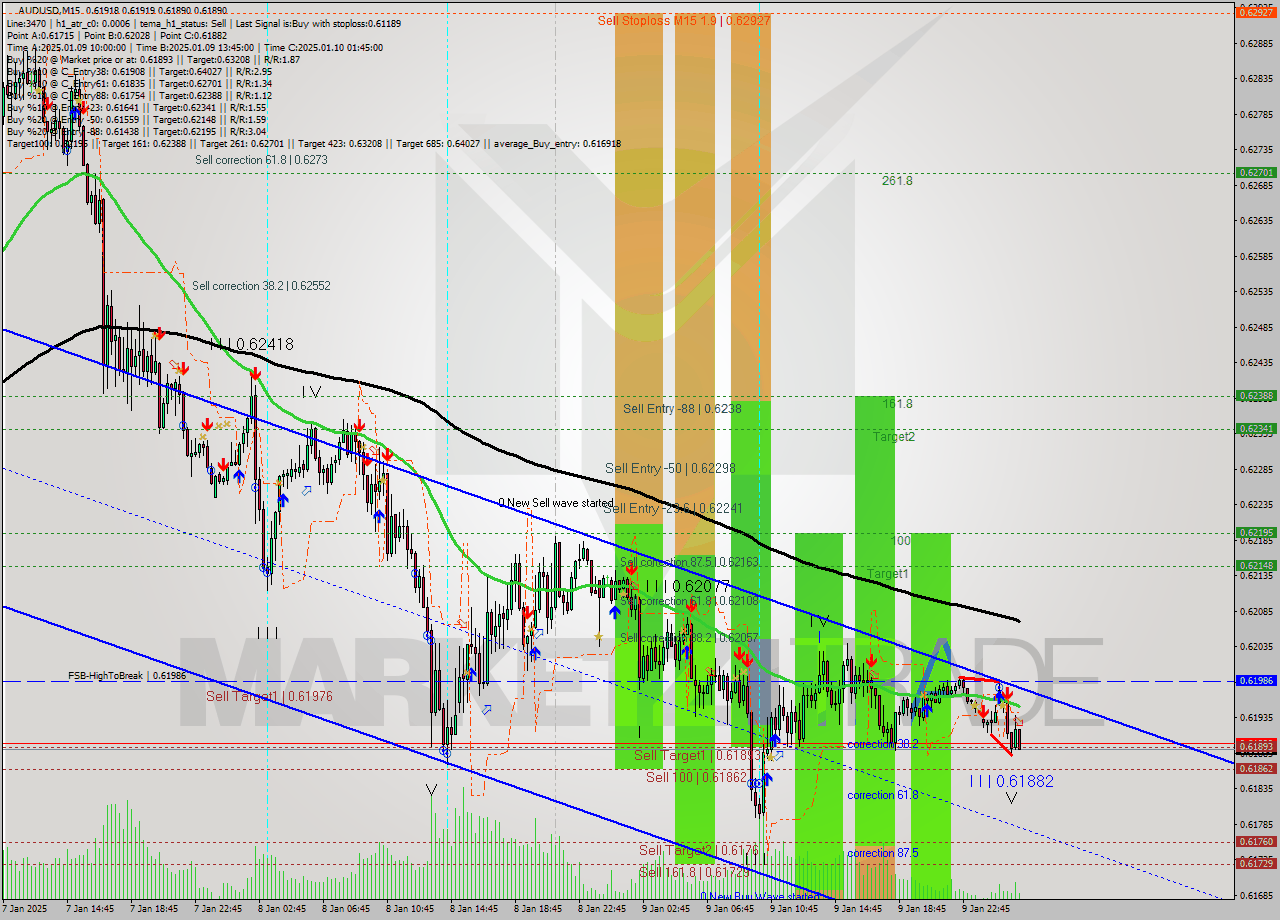This screenshot has width=1280, height=920.
Task: Select the '0 New Buy Wave started' annotation
Action: point(759,897)
